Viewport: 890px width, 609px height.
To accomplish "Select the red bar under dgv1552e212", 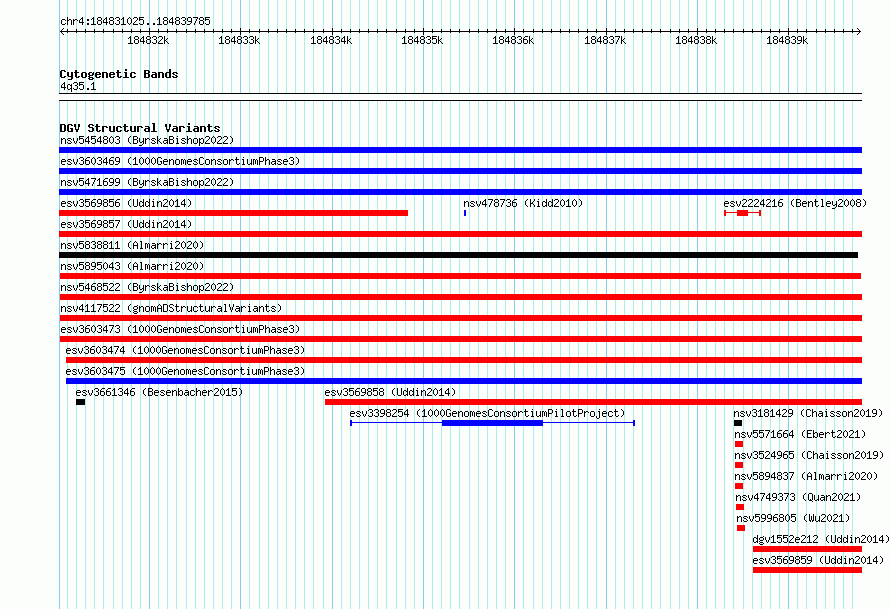I will (808, 549).
